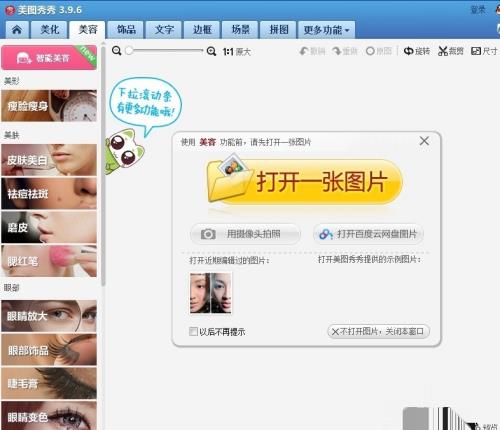The width and height of the screenshot is (500, 430).
Task: Select the 祛痘祛斑 blemish removal tool
Action: pos(49,193)
